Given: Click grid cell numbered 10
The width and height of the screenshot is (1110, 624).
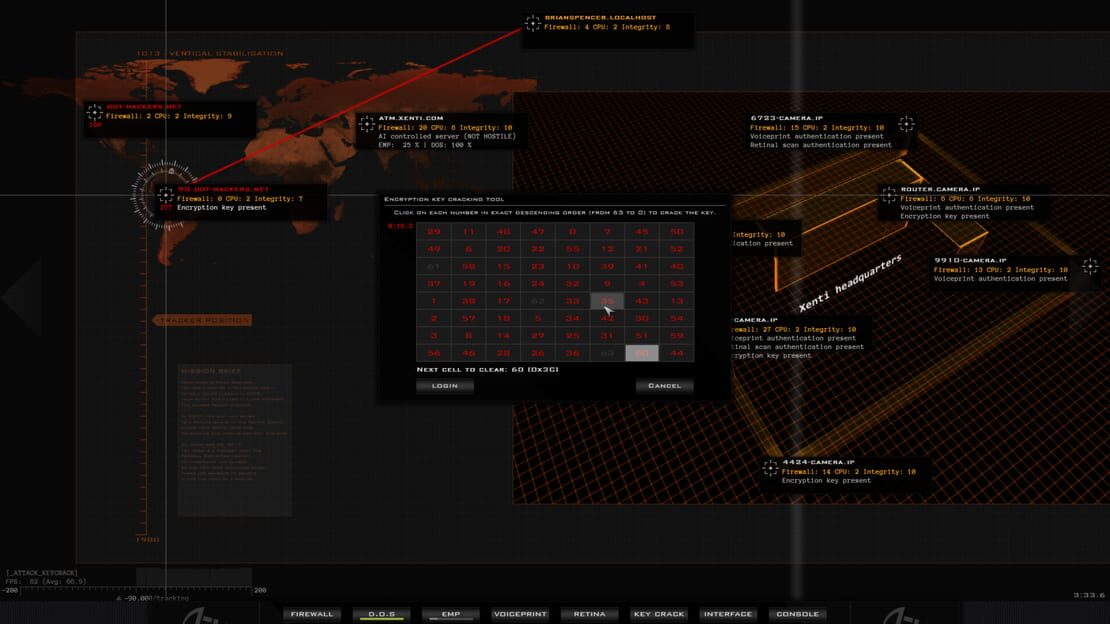Looking at the screenshot, I should [572, 266].
